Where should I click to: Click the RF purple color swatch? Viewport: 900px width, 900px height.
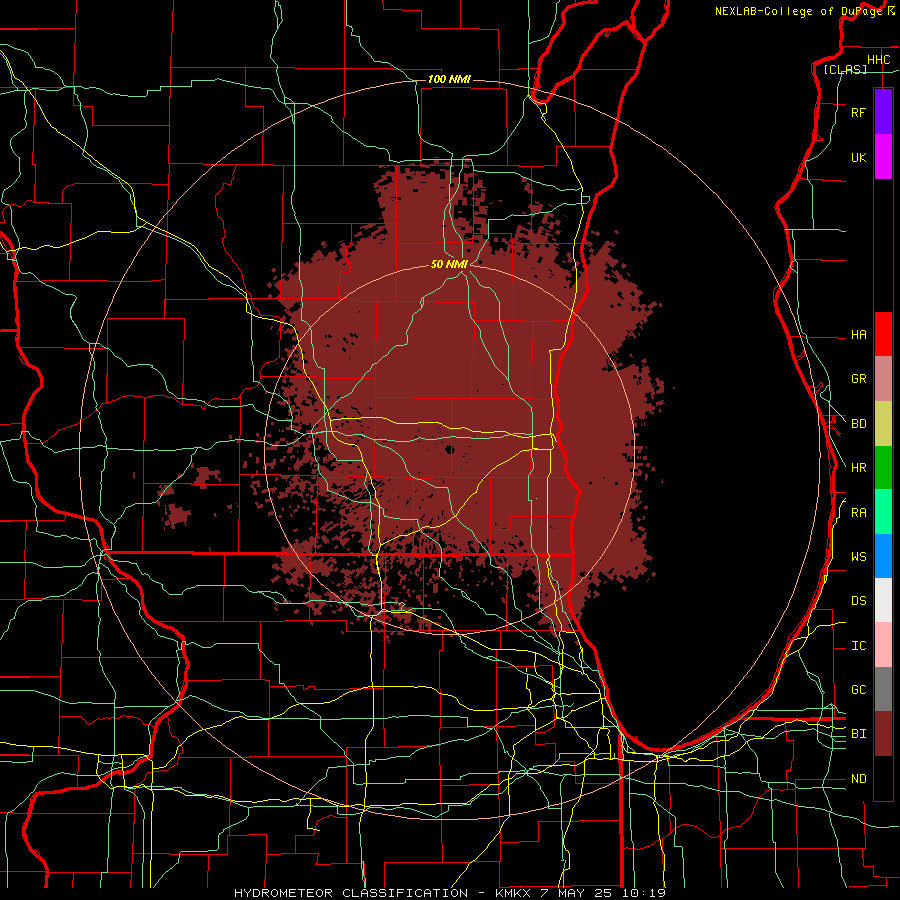click(x=883, y=112)
